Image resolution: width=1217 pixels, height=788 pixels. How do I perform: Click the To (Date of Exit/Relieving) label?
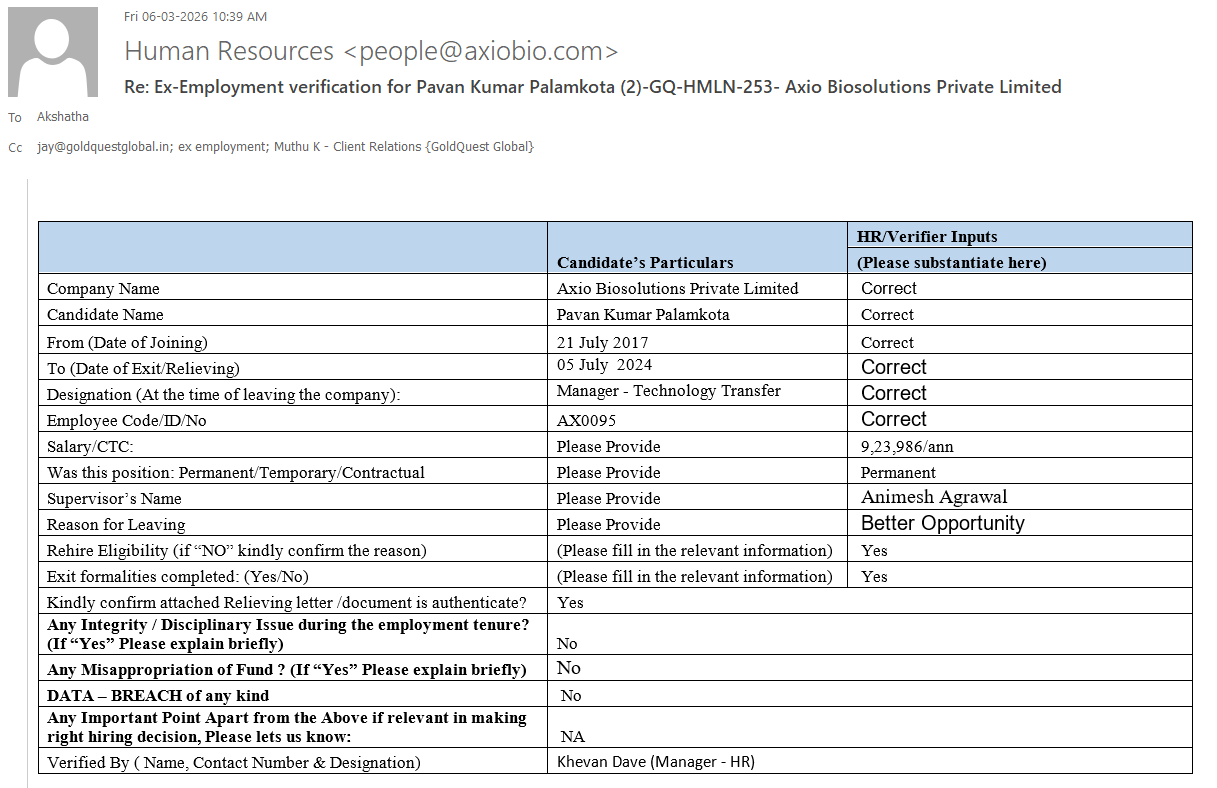143,368
